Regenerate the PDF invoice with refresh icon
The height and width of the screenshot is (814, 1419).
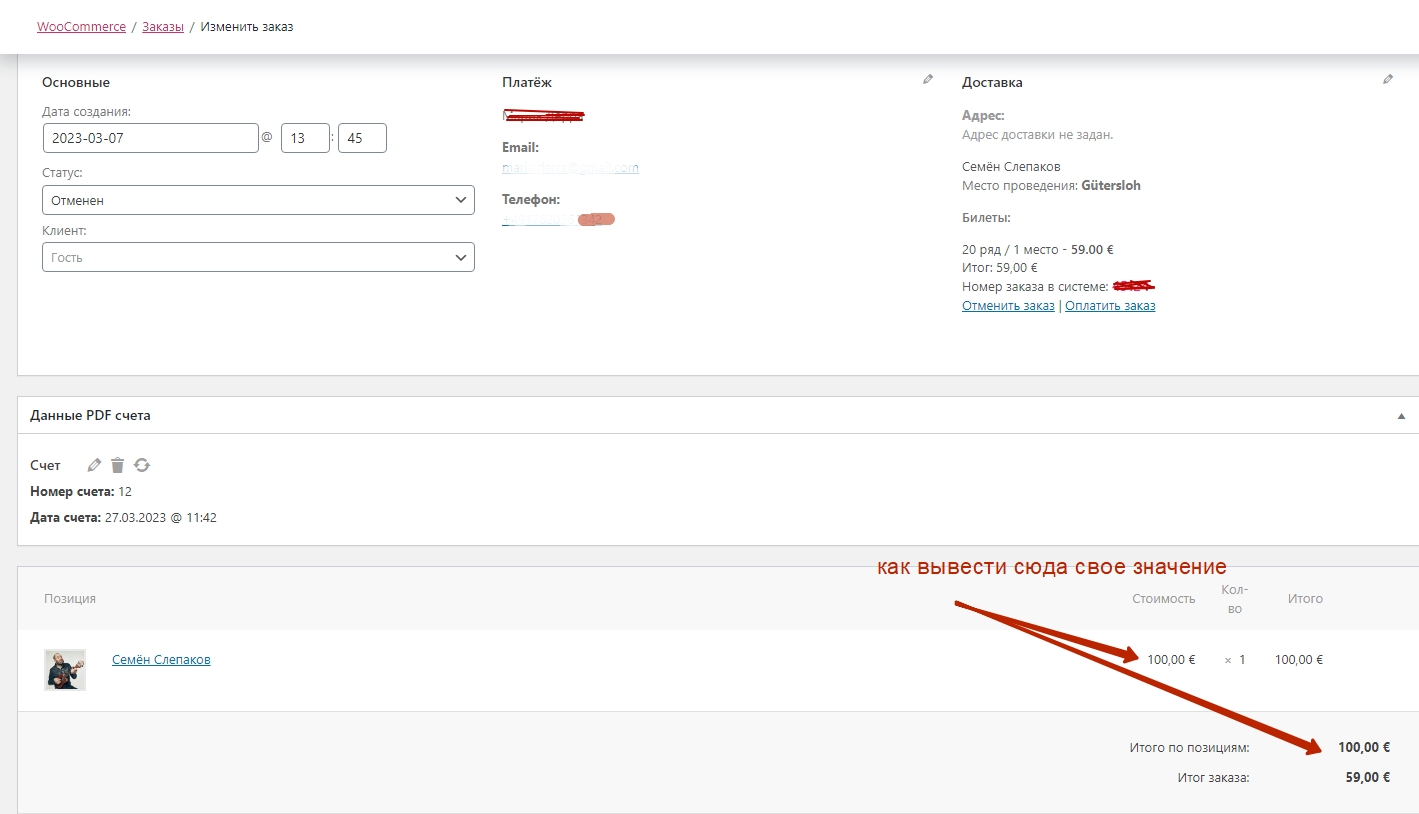click(x=142, y=465)
